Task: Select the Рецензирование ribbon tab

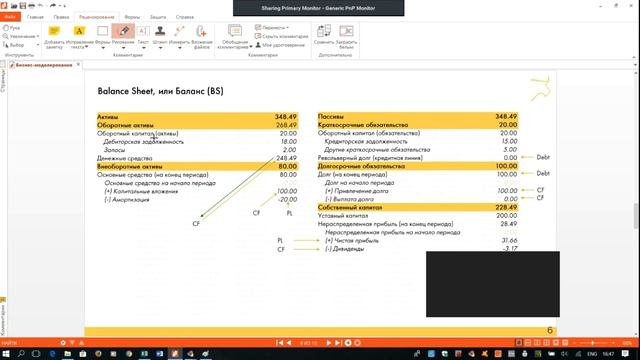Action: click(97, 17)
